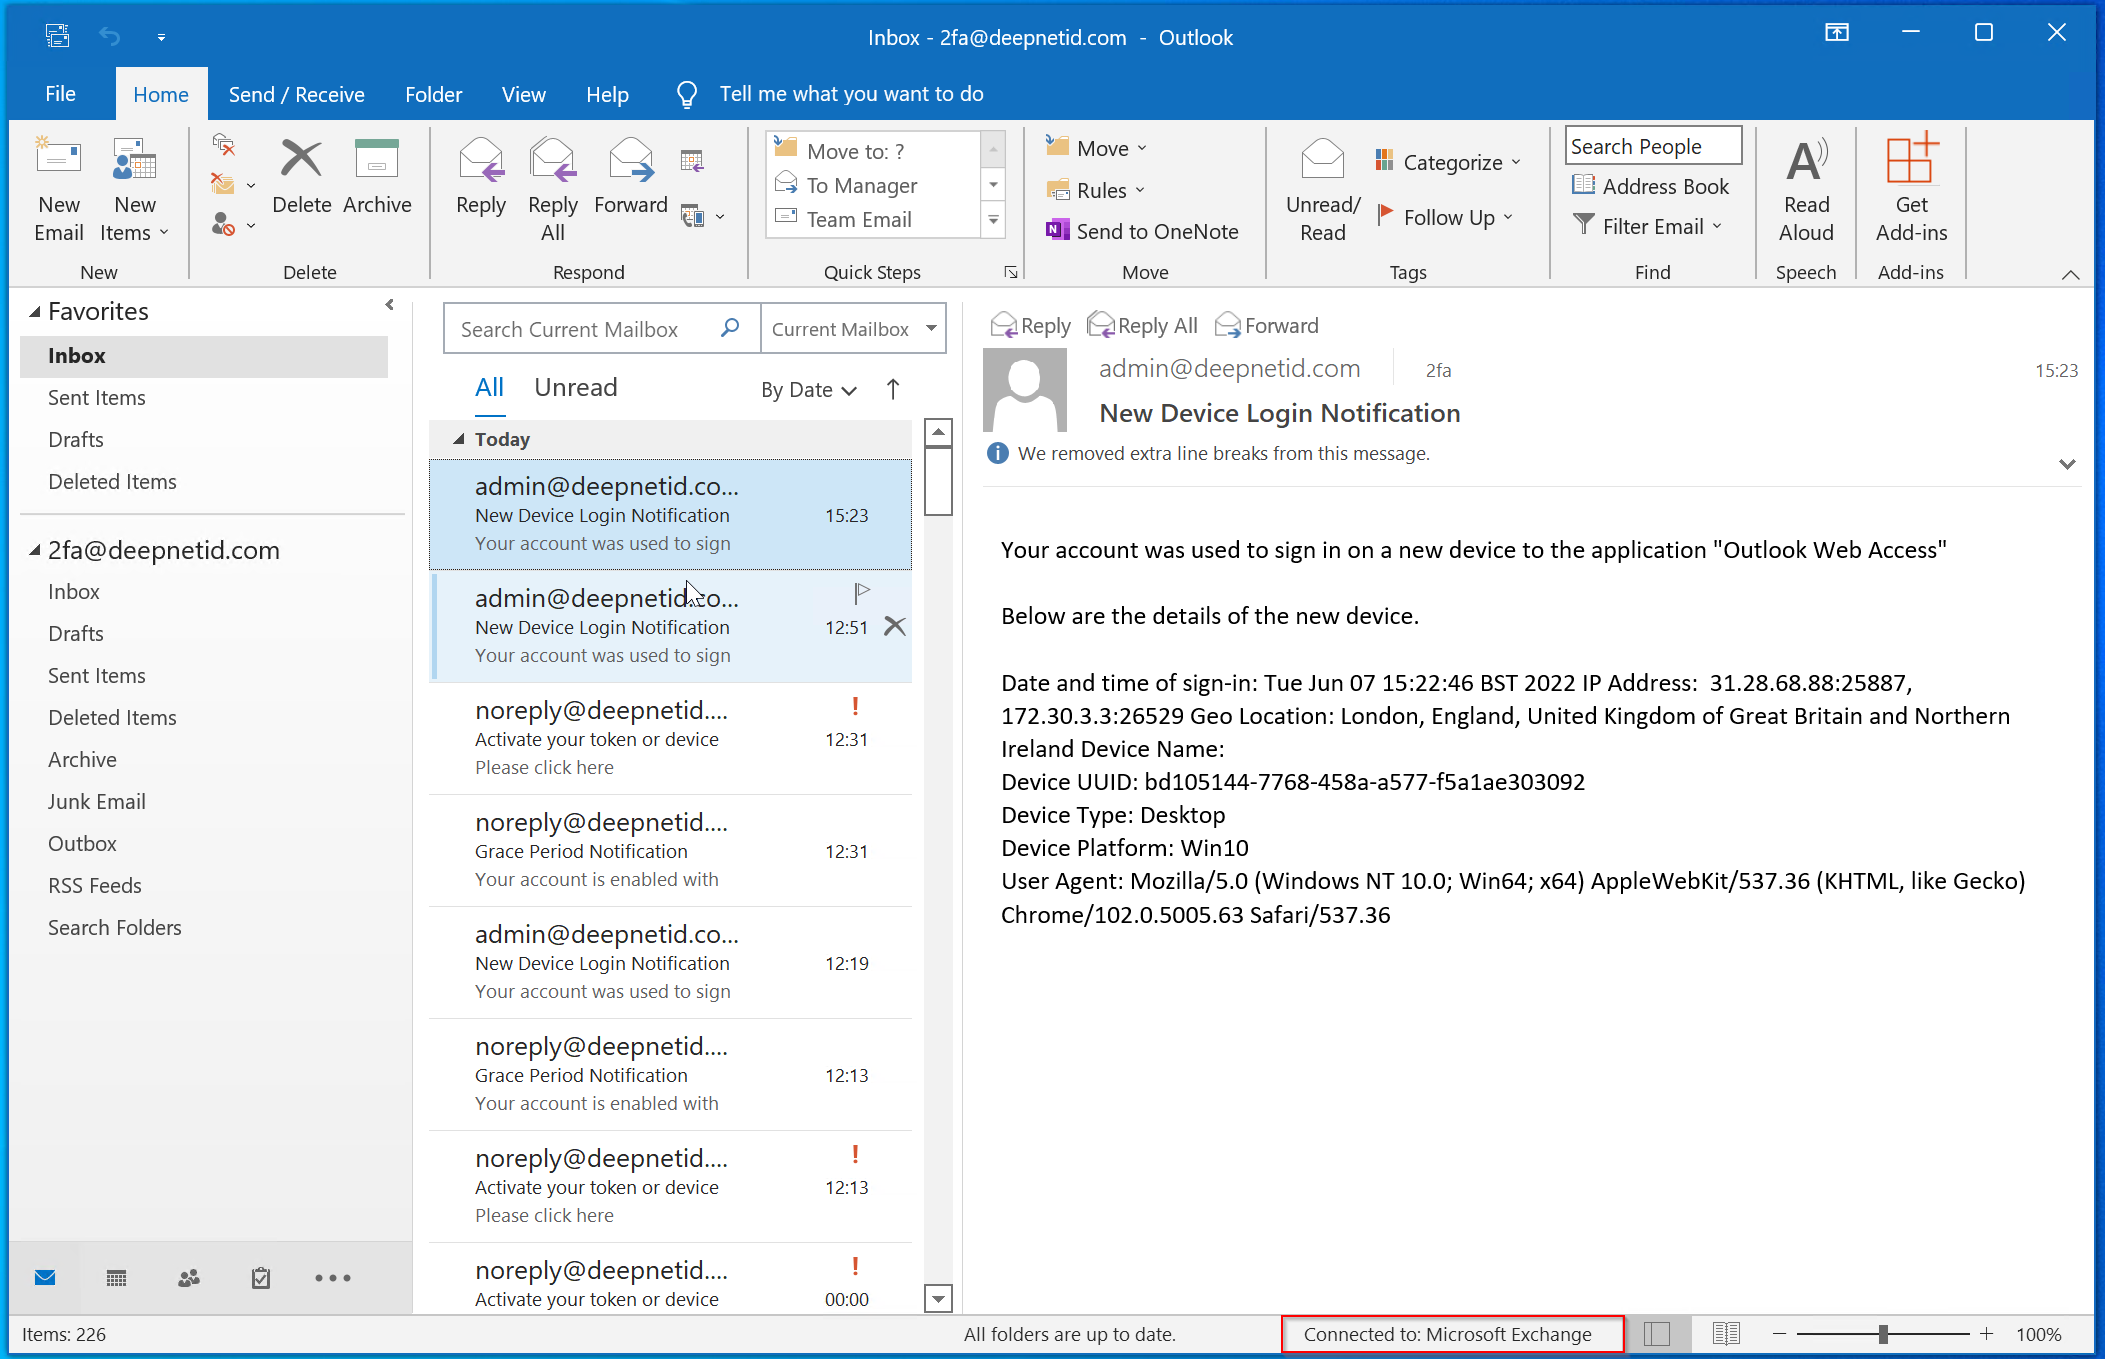The height and width of the screenshot is (1359, 2105).
Task: Open Get Add-ins icon
Action: (x=1911, y=160)
